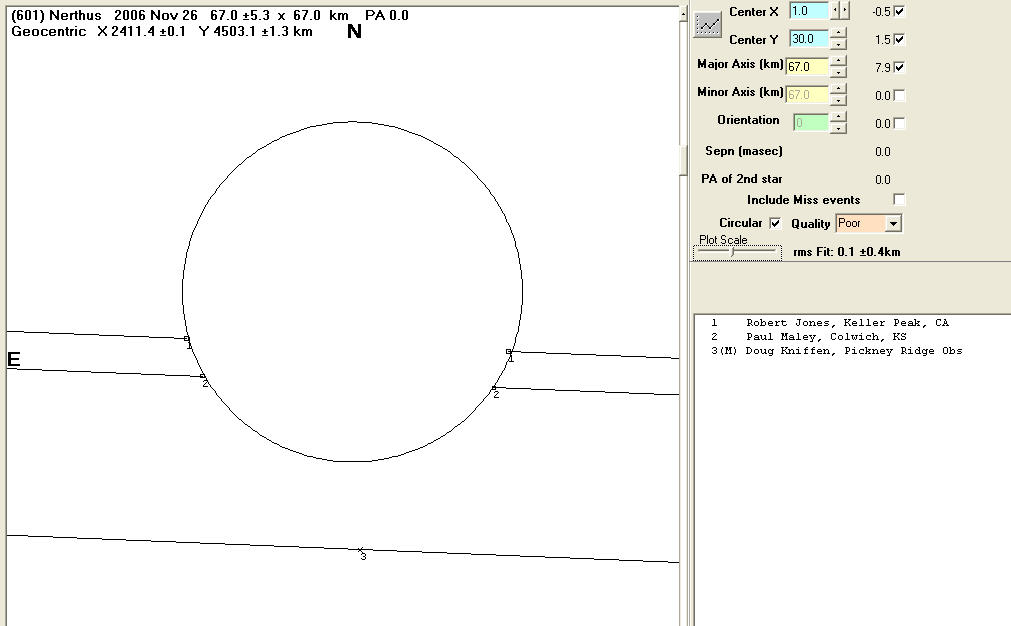The height and width of the screenshot is (626, 1011).
Task: Click the Major Axis uncertainty value 7.9
Action: click(883, 67)
